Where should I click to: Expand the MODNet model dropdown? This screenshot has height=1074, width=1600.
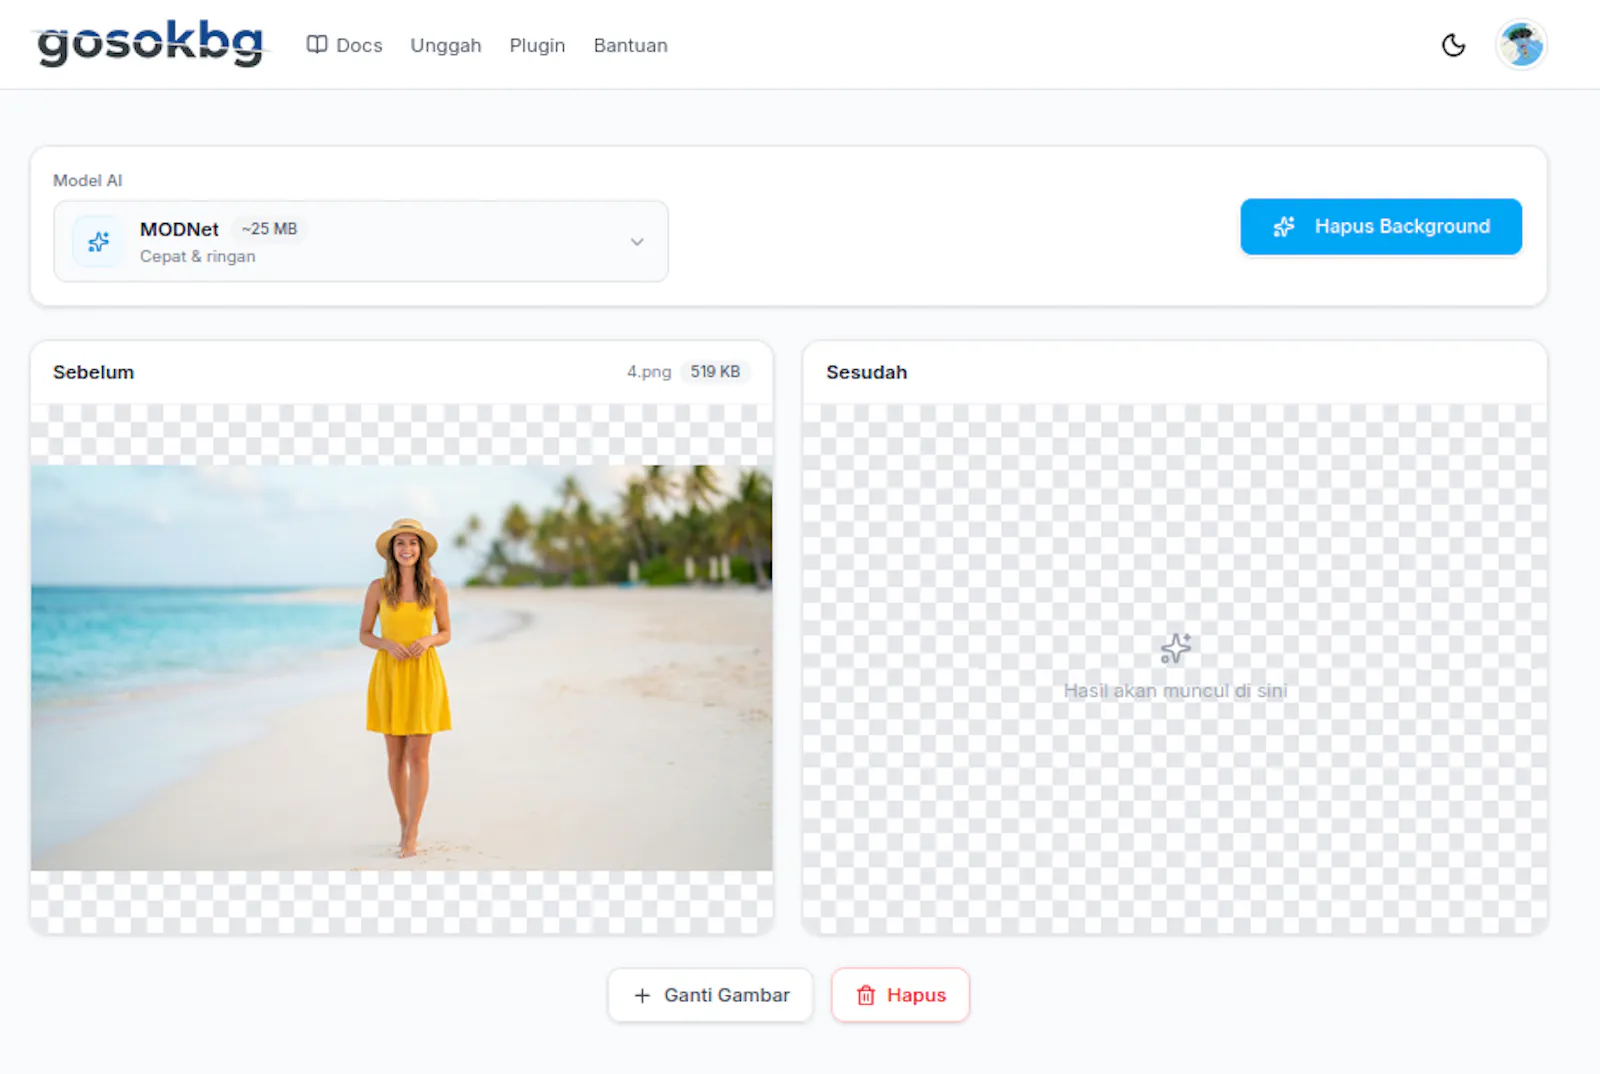[x=361, y=241]
